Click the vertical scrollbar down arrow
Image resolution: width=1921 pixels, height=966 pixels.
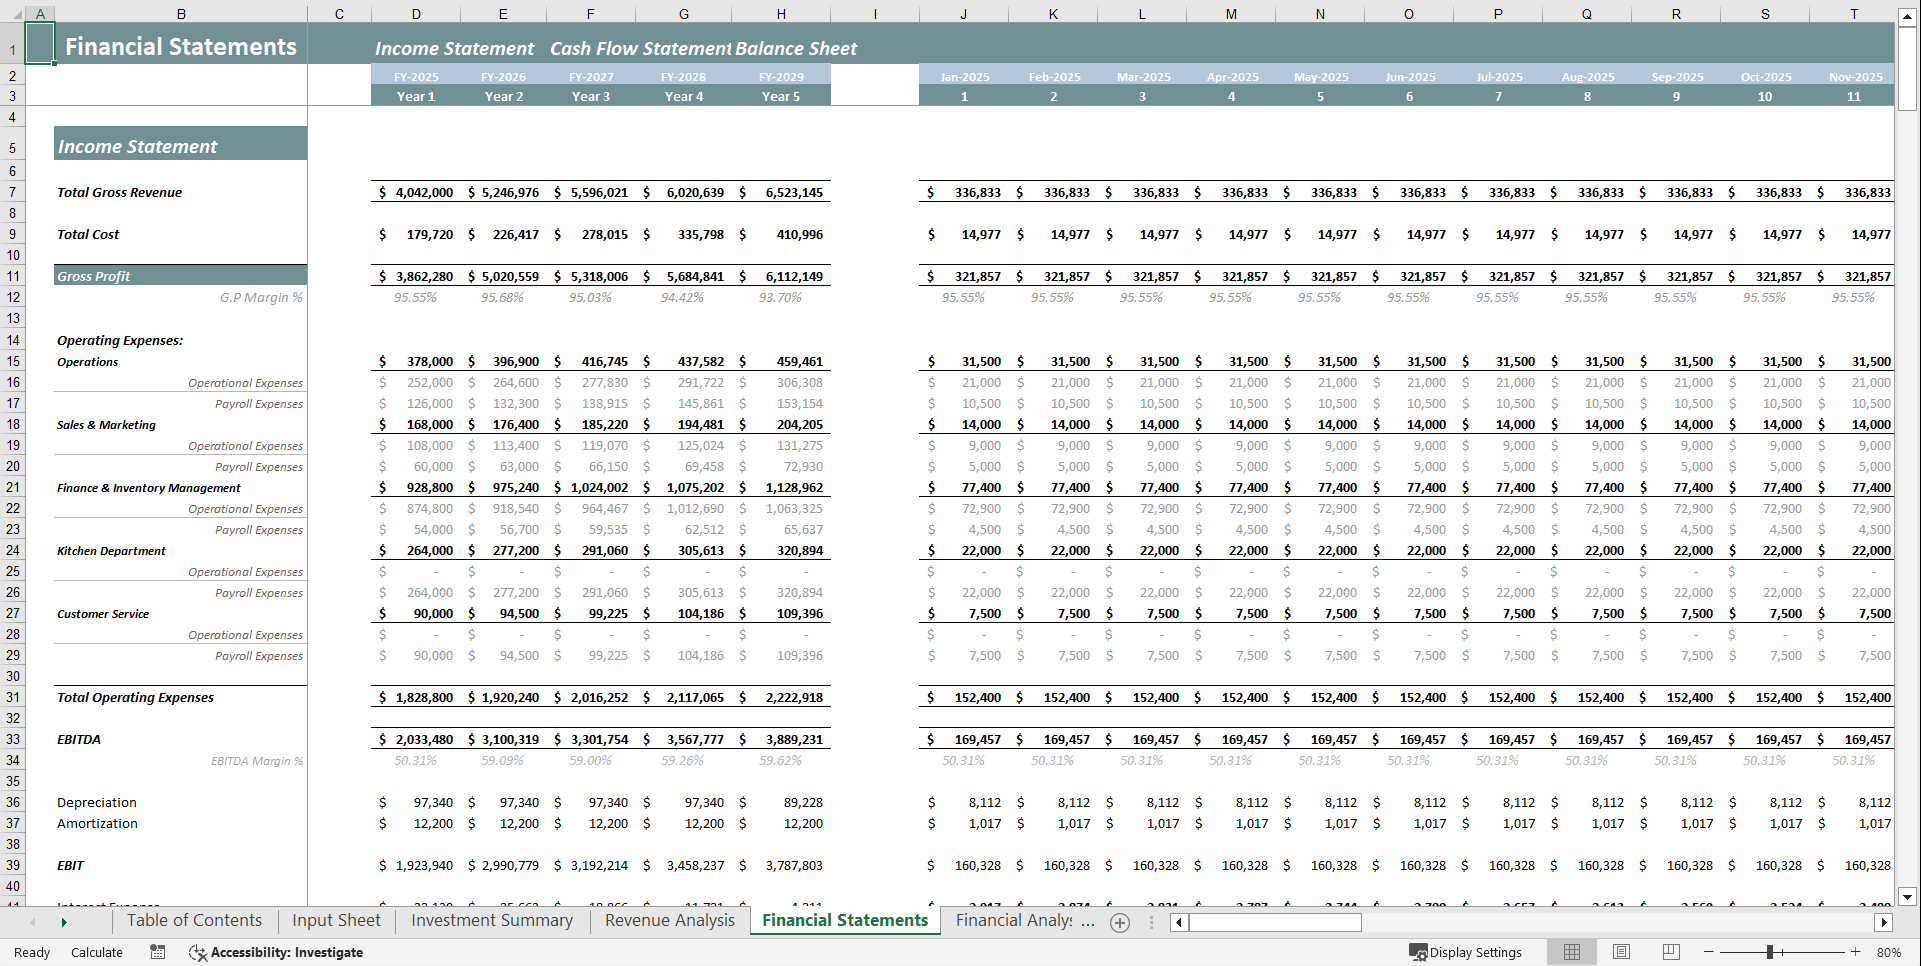pyautogui.click(x=1908, y=897)
